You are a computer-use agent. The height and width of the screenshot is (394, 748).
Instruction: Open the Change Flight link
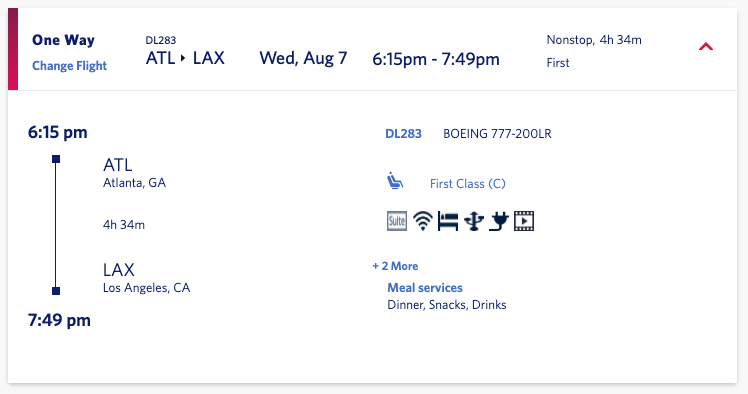click(x=69, y=66)
